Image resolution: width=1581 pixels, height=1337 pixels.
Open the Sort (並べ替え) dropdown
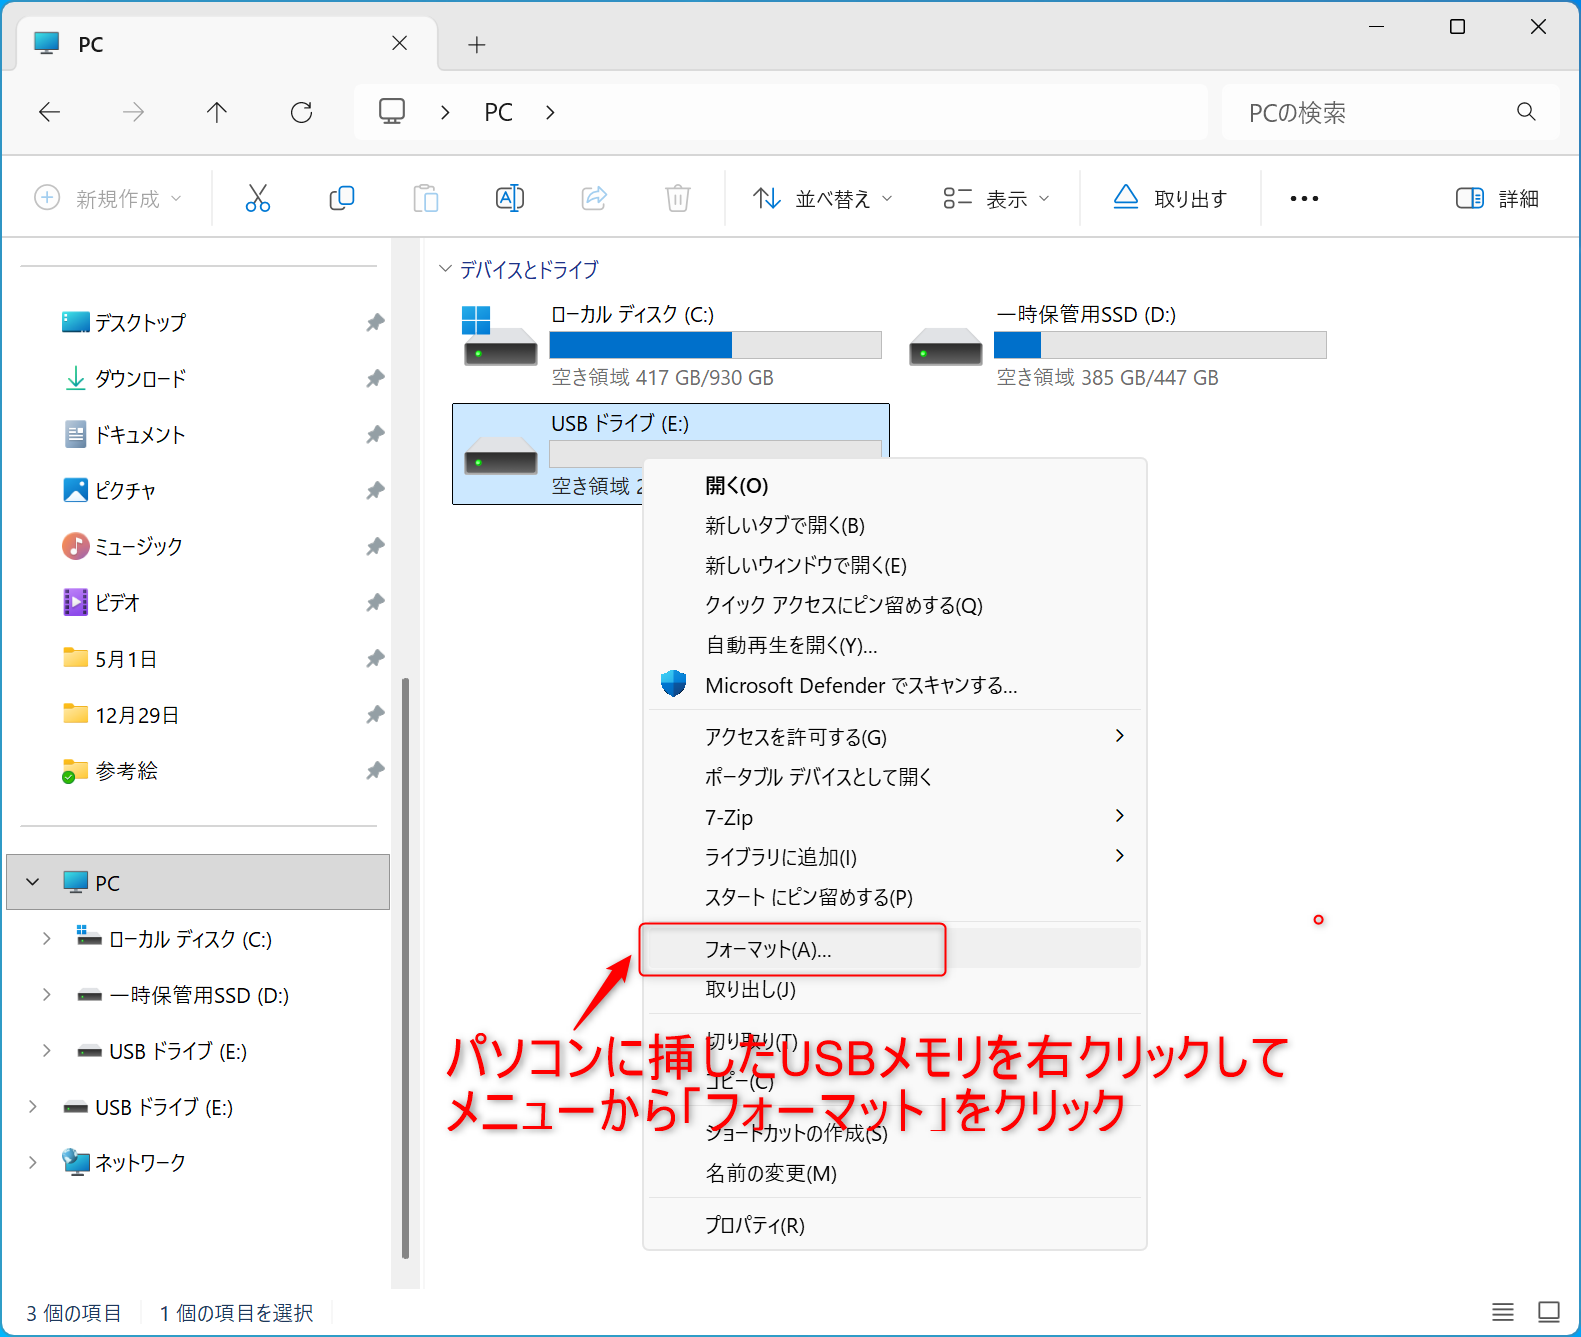822,198
